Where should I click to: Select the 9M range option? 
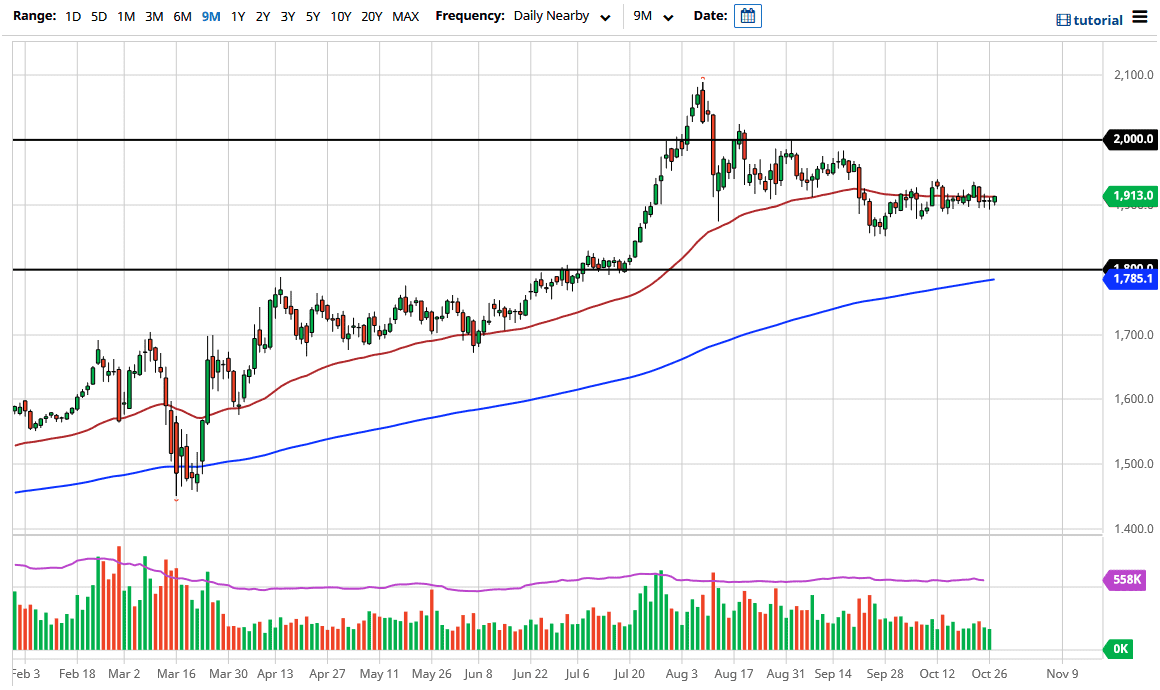point(211,16)
